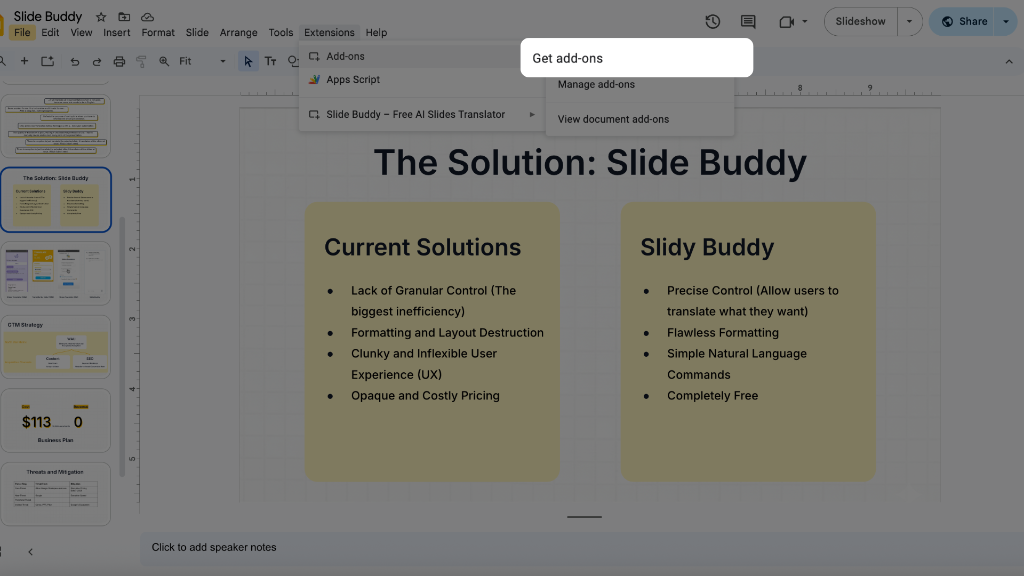Activate the Select cursor tool
The height and width of the screenshot is (576, 1024).
click(245, 61)
